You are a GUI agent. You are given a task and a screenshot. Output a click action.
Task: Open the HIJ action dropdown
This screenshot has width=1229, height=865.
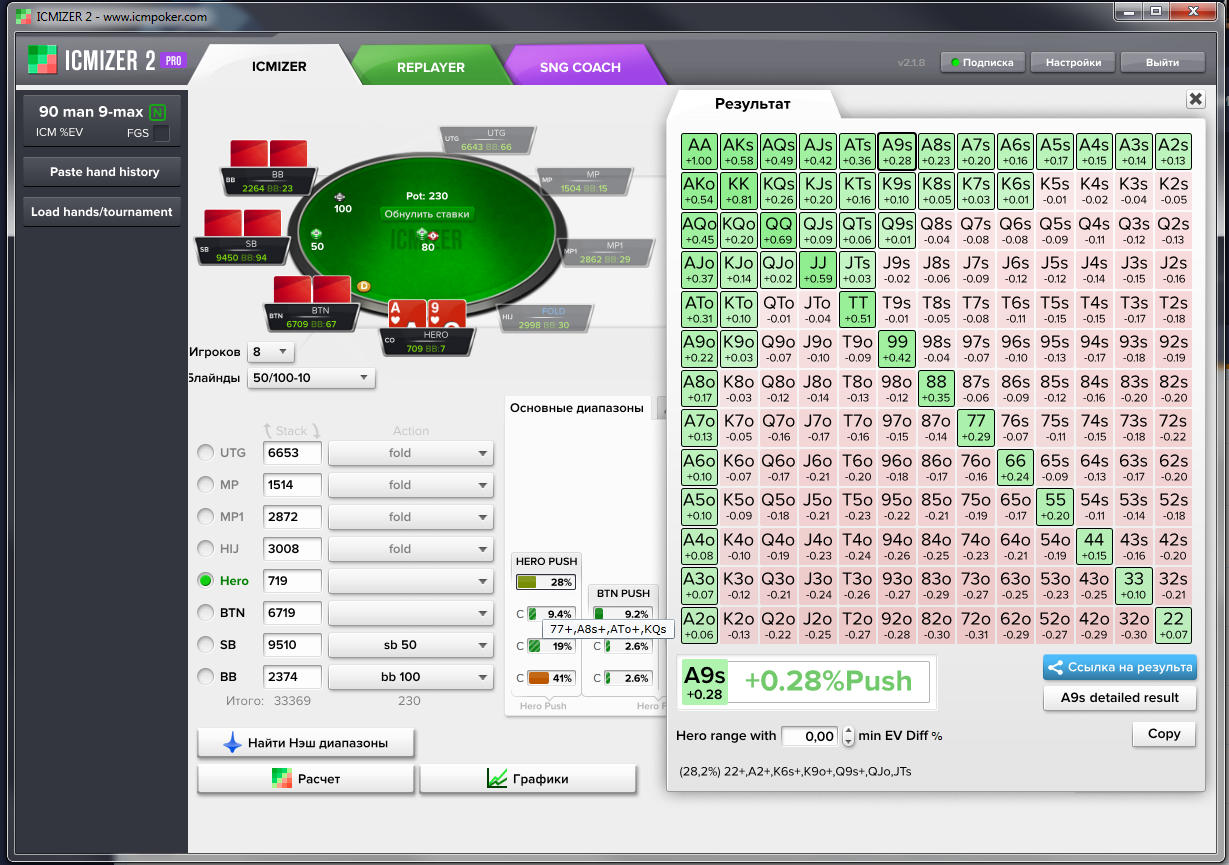[x=411, y=549]
